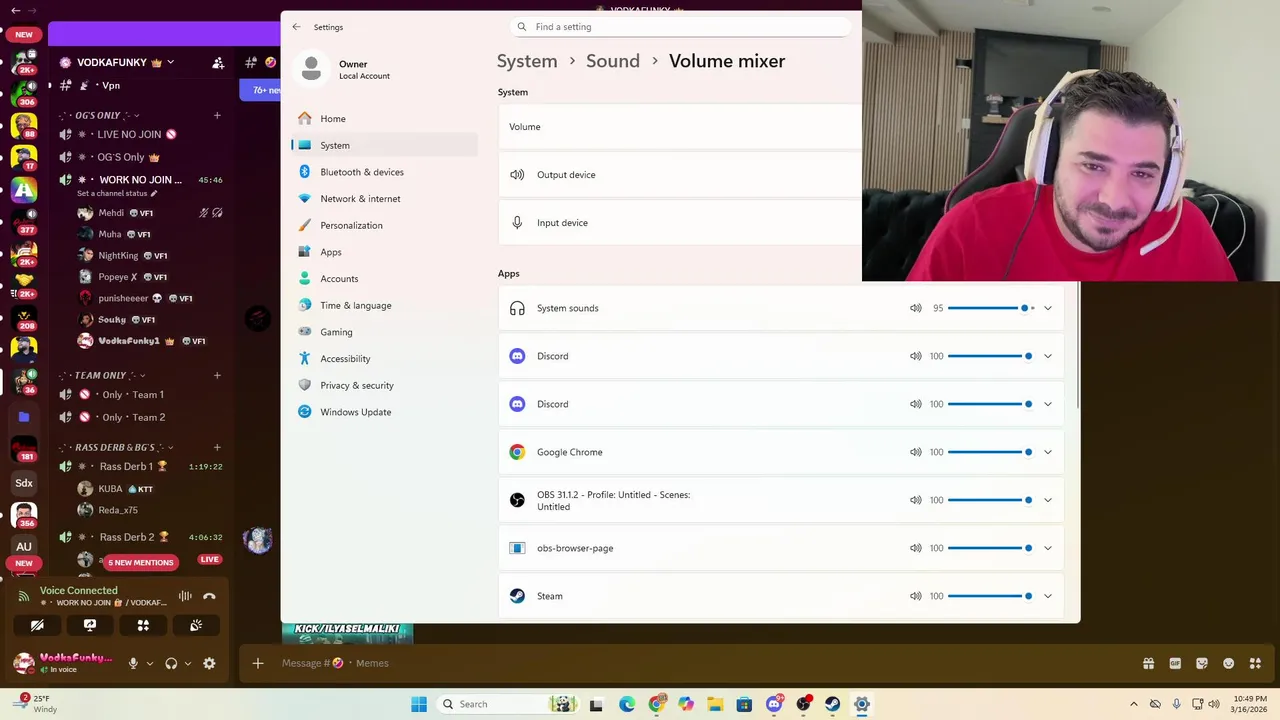Open Discord user settings gear
1280x720 pixels.
[x=209, y=663]
